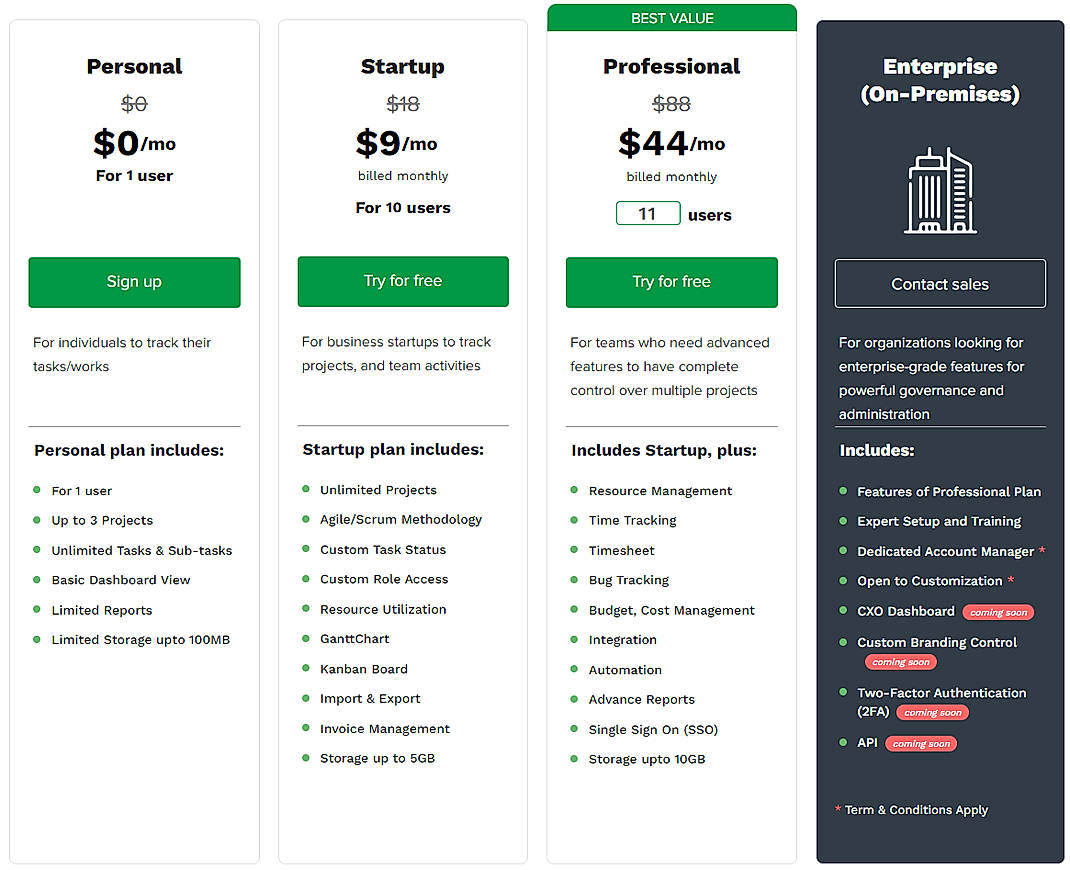Click the Contact sales button
The width and height of the screenshot is (1070, 870).
(x=939, y=284)
